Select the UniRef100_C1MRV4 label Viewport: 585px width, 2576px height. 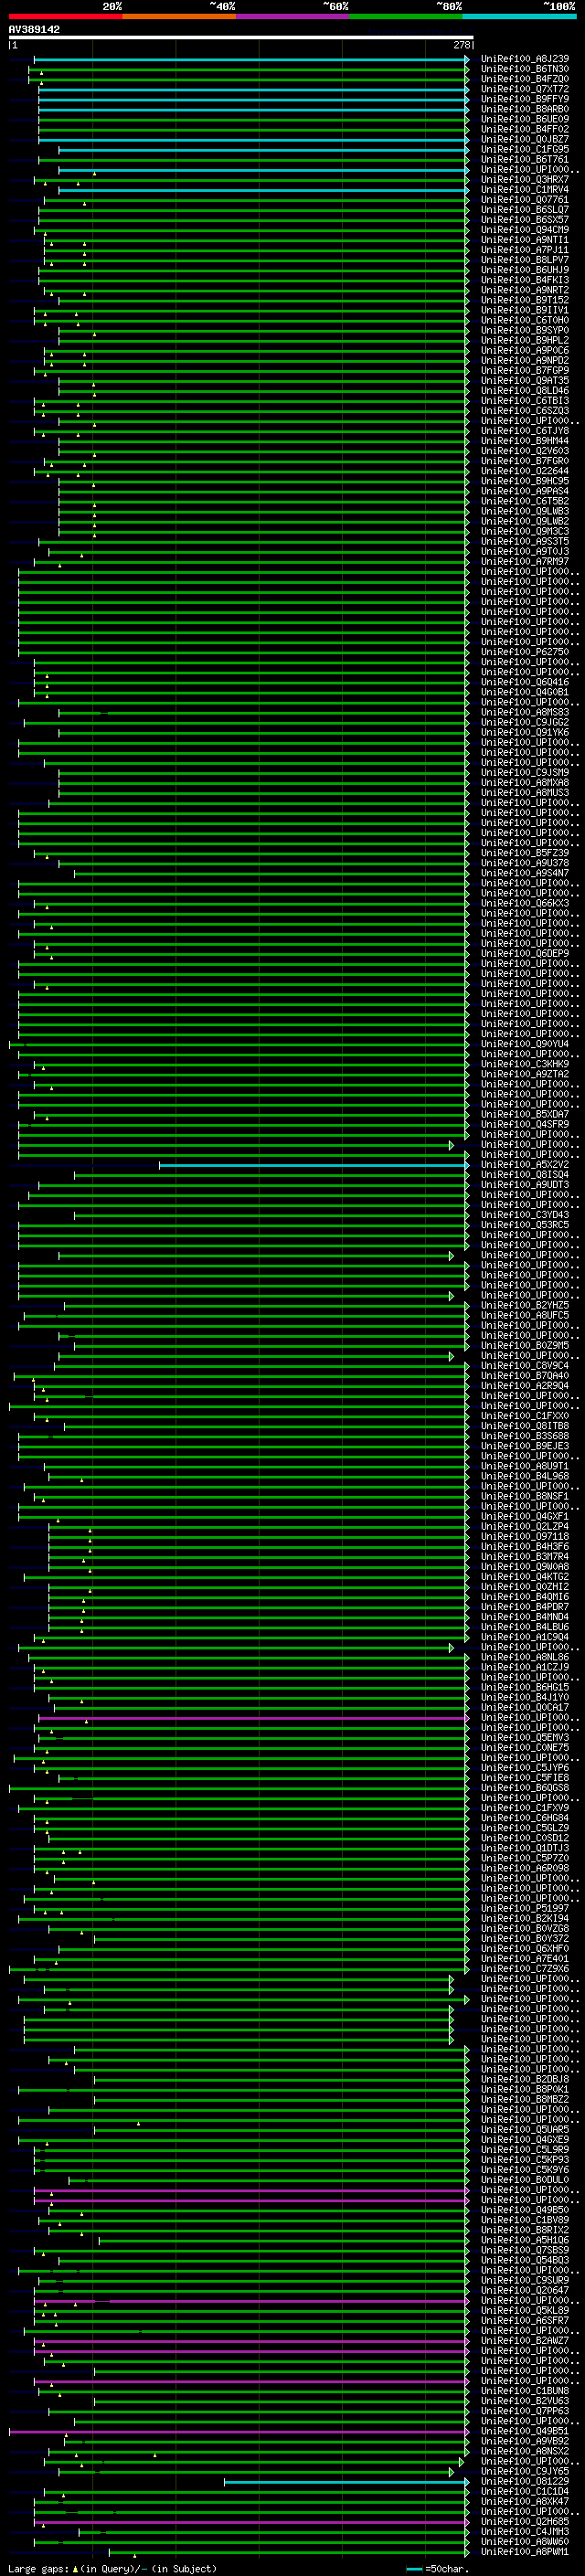[x=525, y=190]
